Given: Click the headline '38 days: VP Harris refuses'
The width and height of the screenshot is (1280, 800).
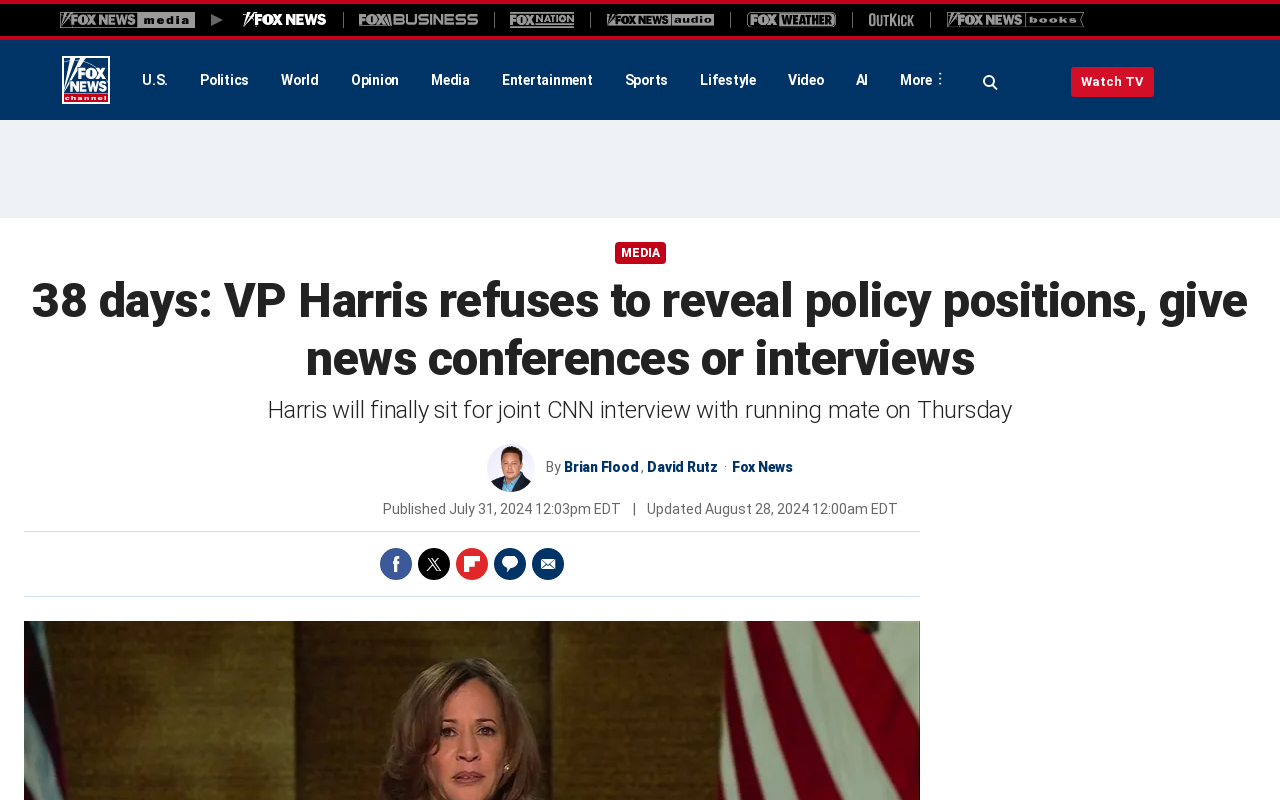Looking at the screenshot, I should (x=640, y=329).
